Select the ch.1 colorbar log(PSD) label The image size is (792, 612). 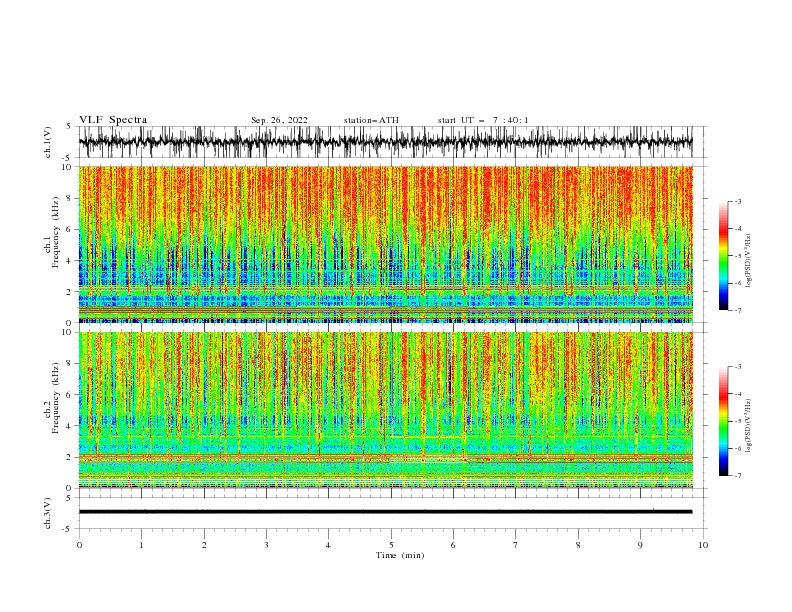coord(749,261)
